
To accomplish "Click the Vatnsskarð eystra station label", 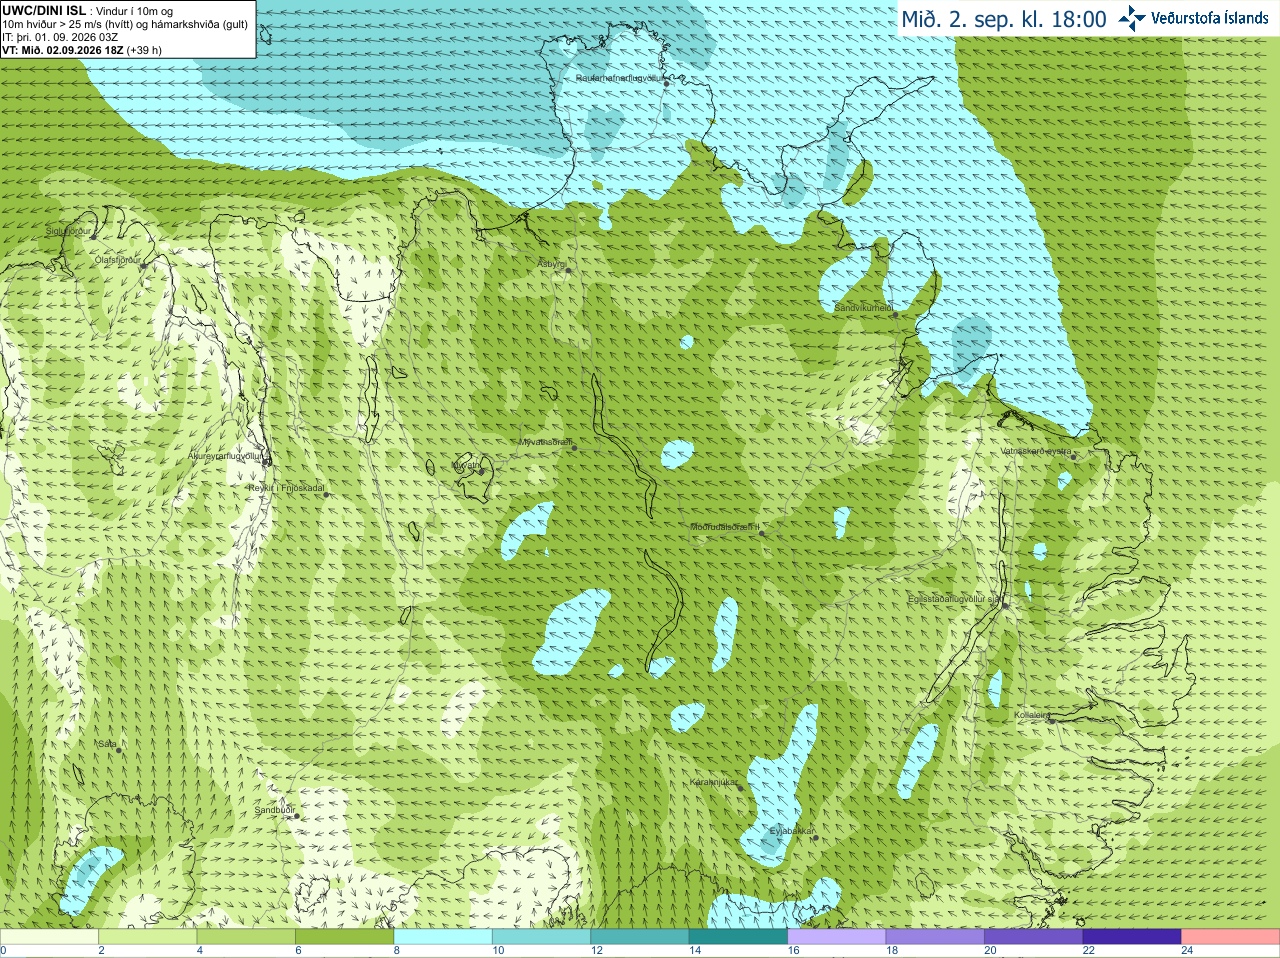I will 1036,451.
